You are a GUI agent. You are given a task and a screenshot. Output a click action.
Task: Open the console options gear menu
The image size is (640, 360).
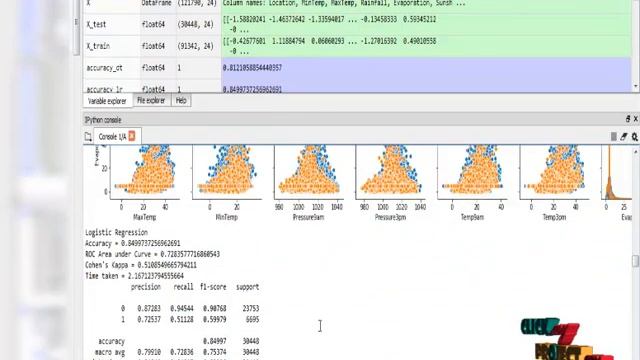[x=635, y=137]
